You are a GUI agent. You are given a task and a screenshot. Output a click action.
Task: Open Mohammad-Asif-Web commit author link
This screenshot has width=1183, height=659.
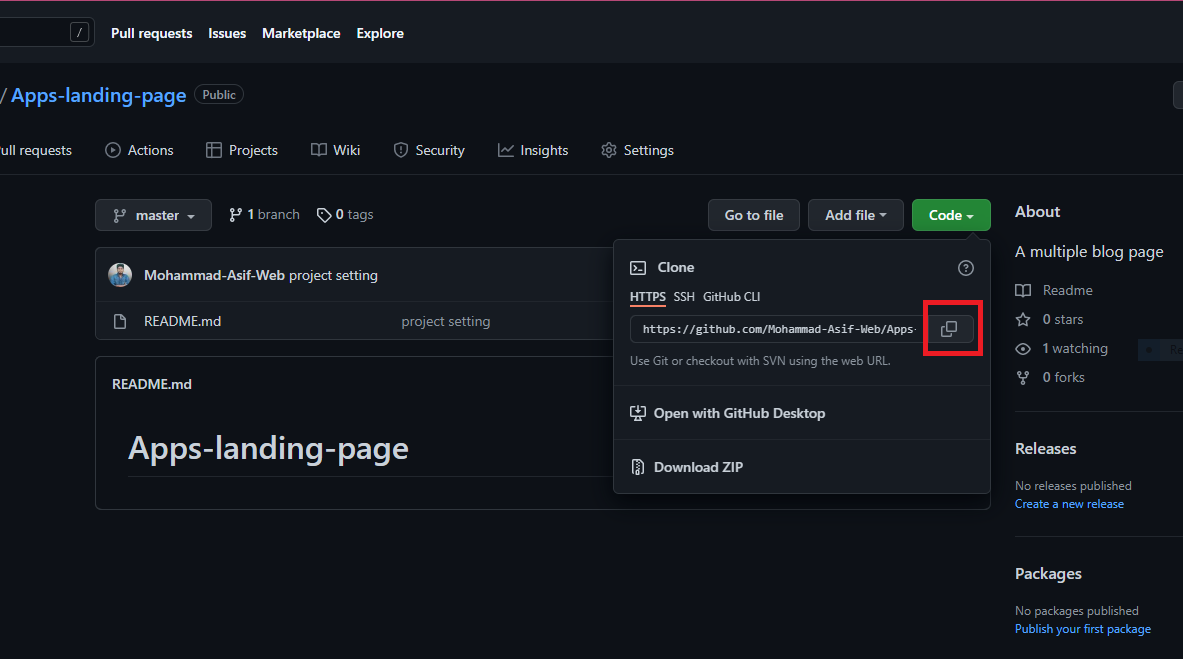pyautogui.click(x=214, y=276)
